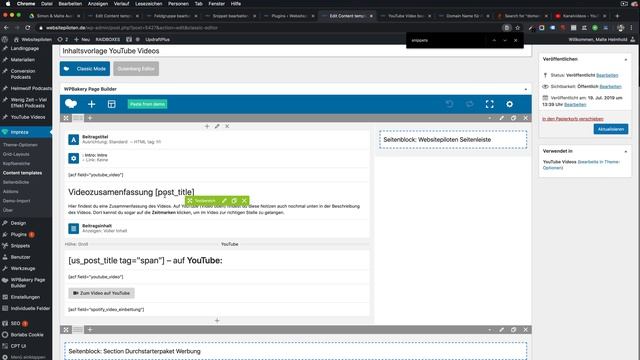Open Einstellungen in the sidebar
The width and height of the screenshot is (640, 360).
26,297
